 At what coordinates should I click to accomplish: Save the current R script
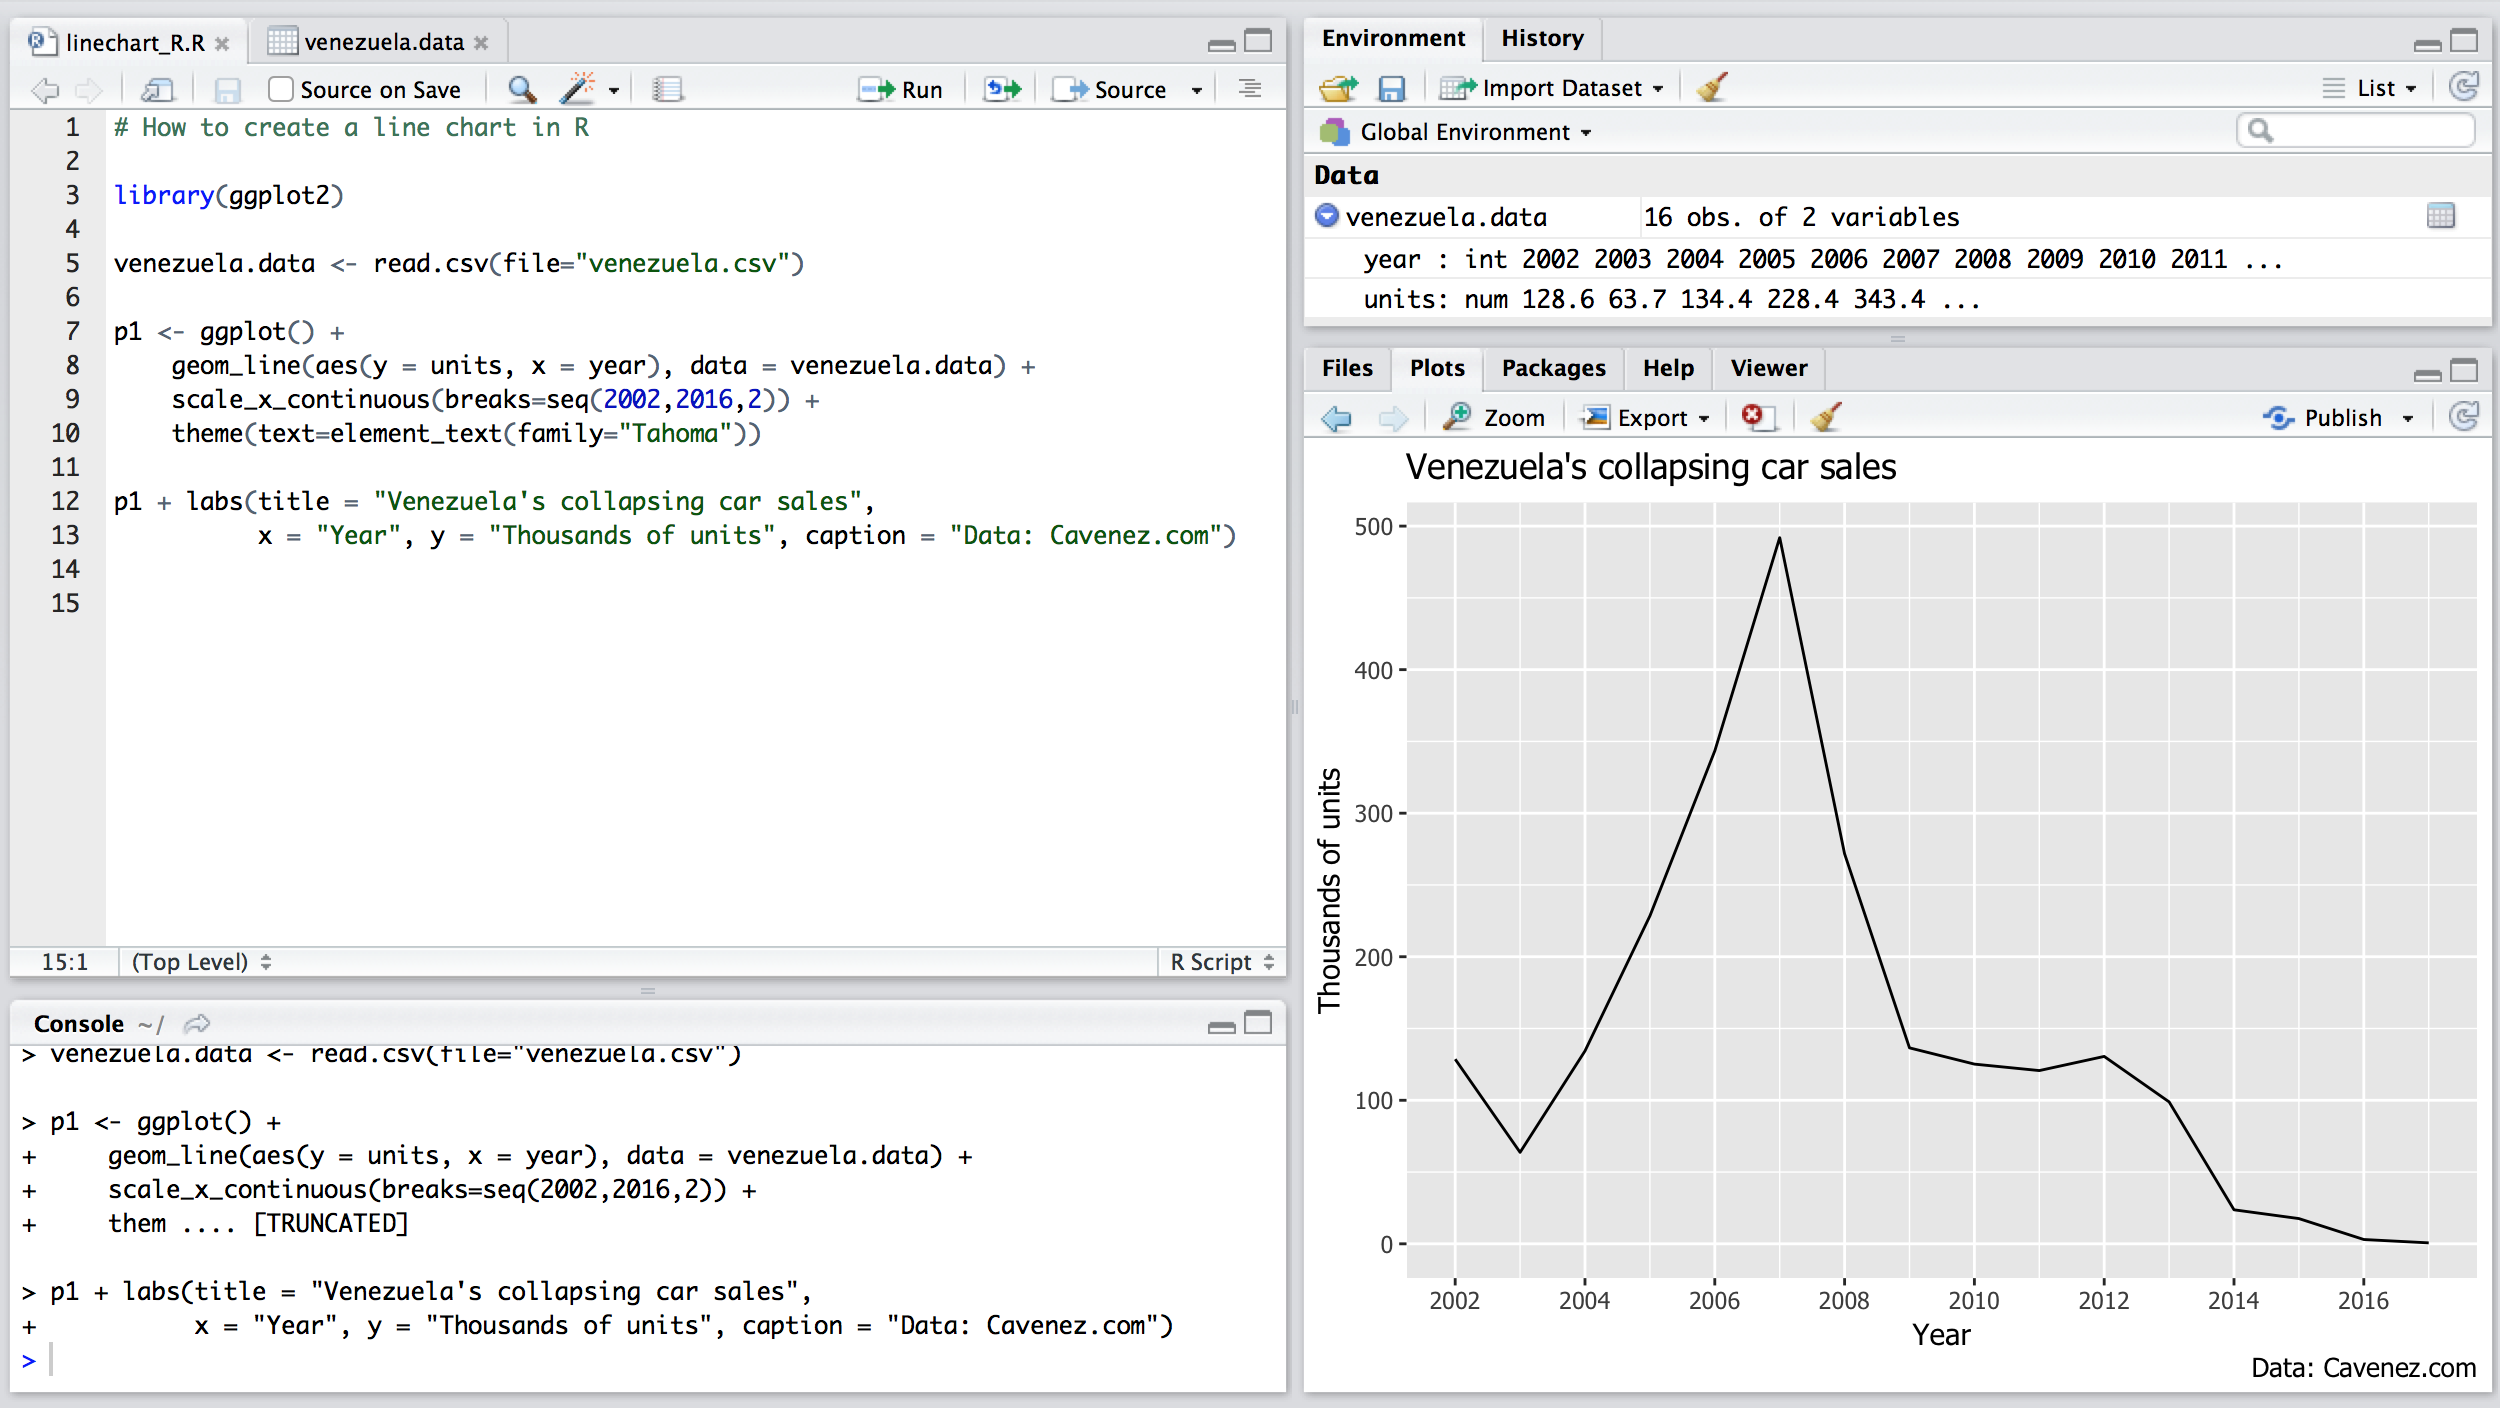[229, 88]
